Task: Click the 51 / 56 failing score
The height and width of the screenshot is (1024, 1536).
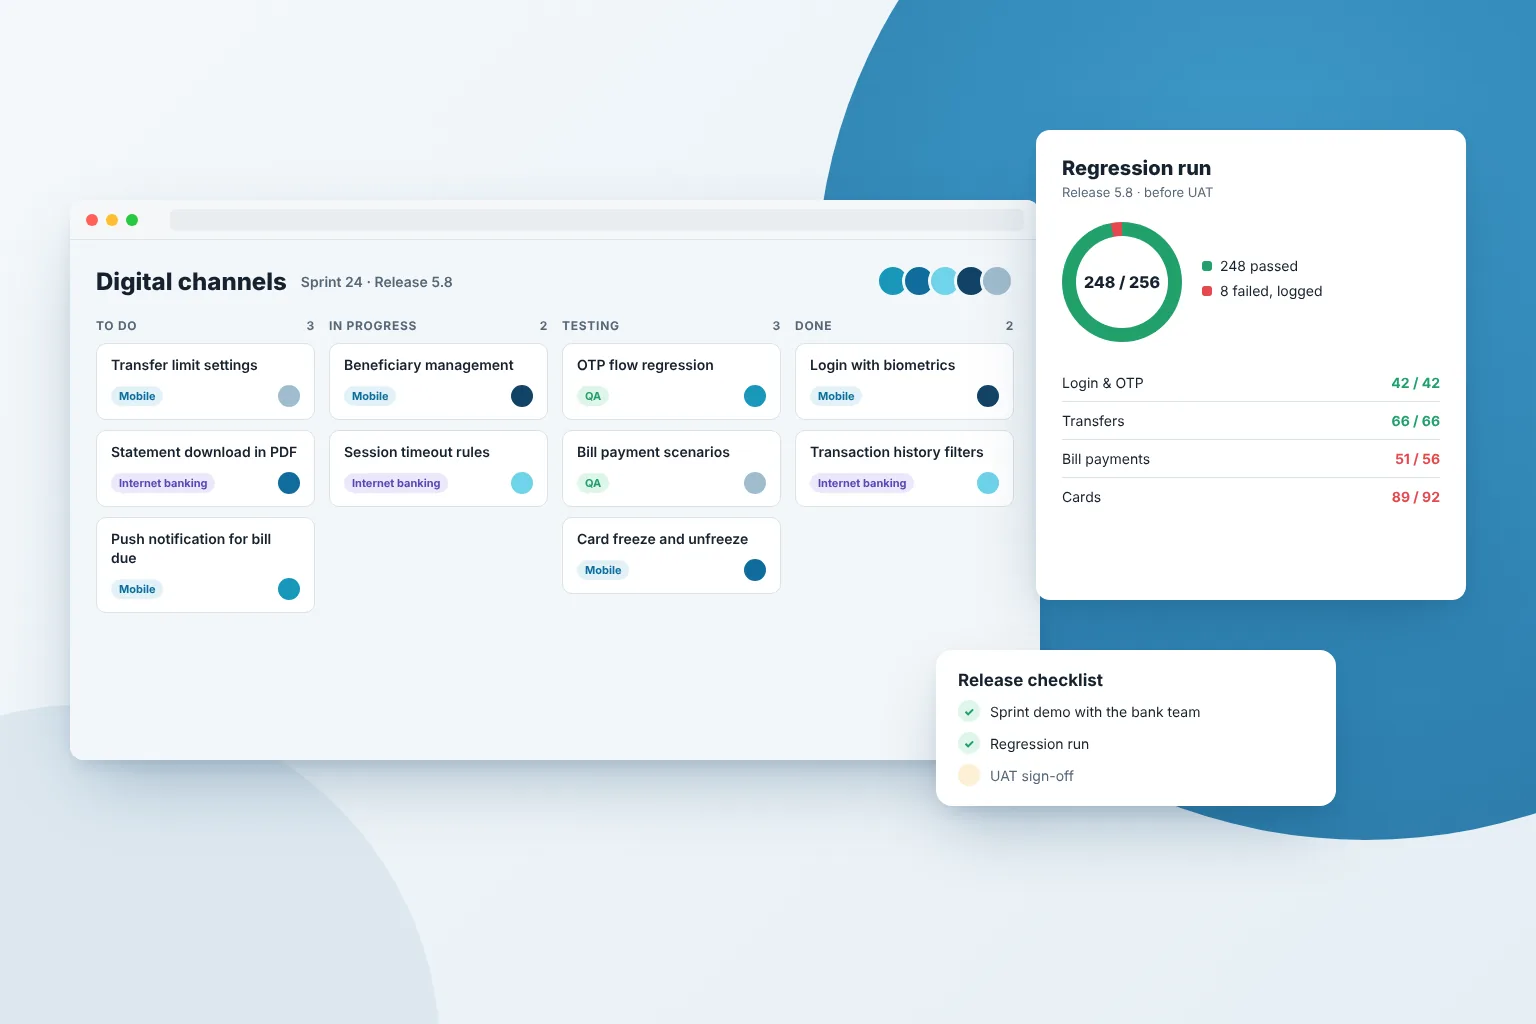Action: click(1417, 459)
